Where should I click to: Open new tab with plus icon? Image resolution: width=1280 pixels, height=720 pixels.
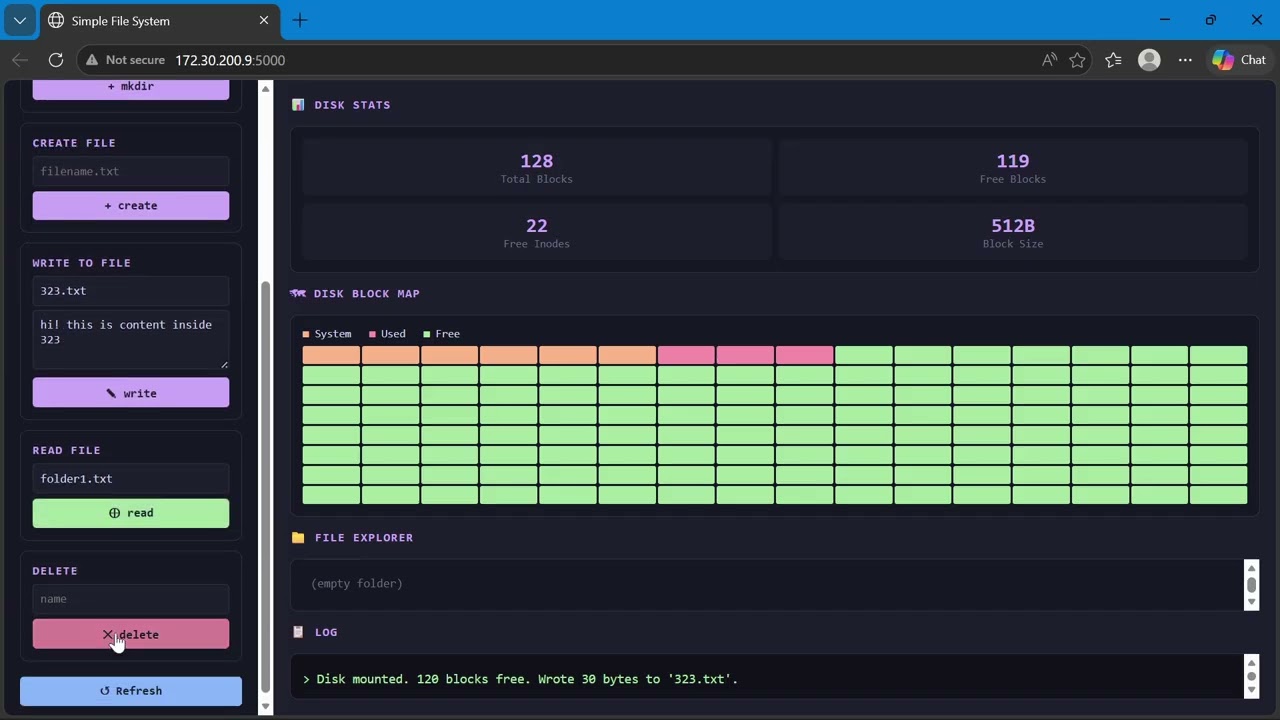click(x=300, y=20)
